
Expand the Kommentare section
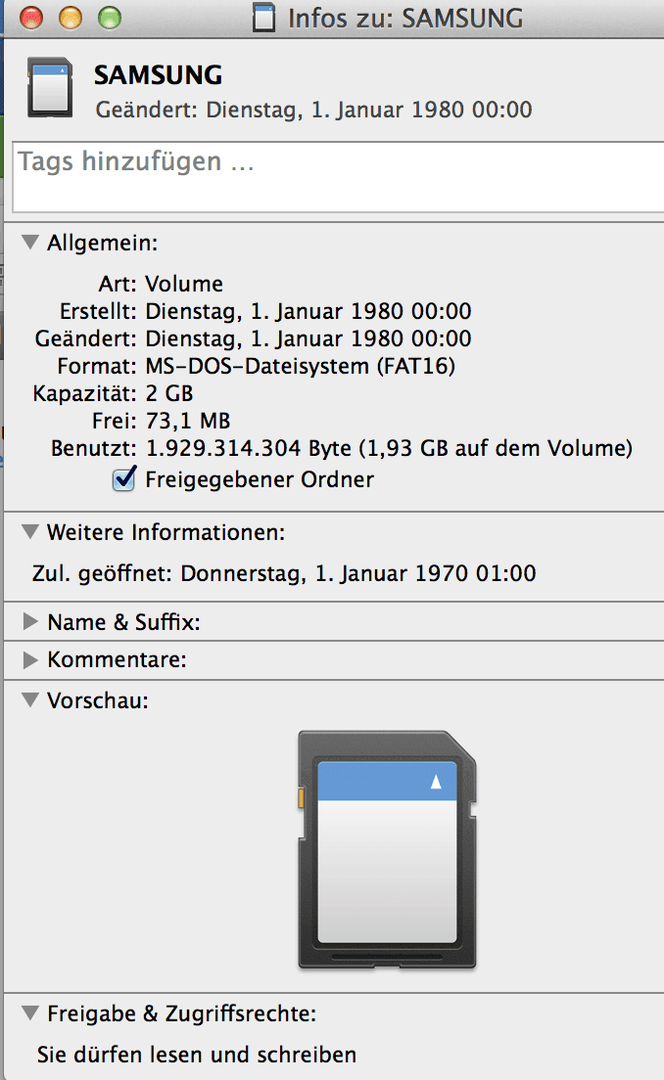[30, 660]
